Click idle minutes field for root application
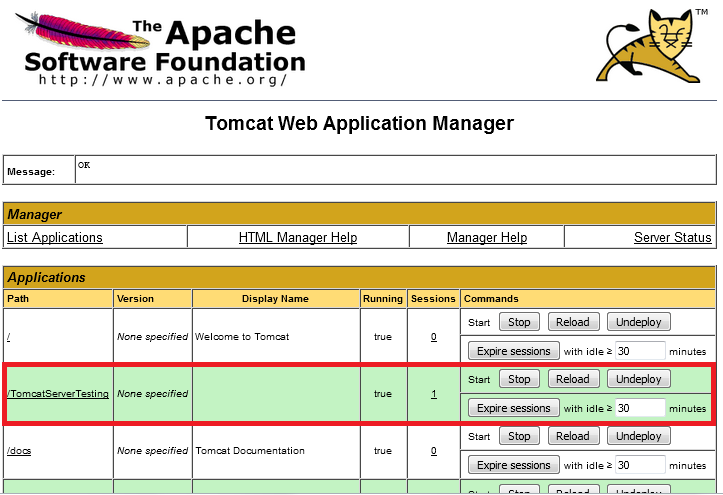Screen dimensions: 723x495 [640, 351]
